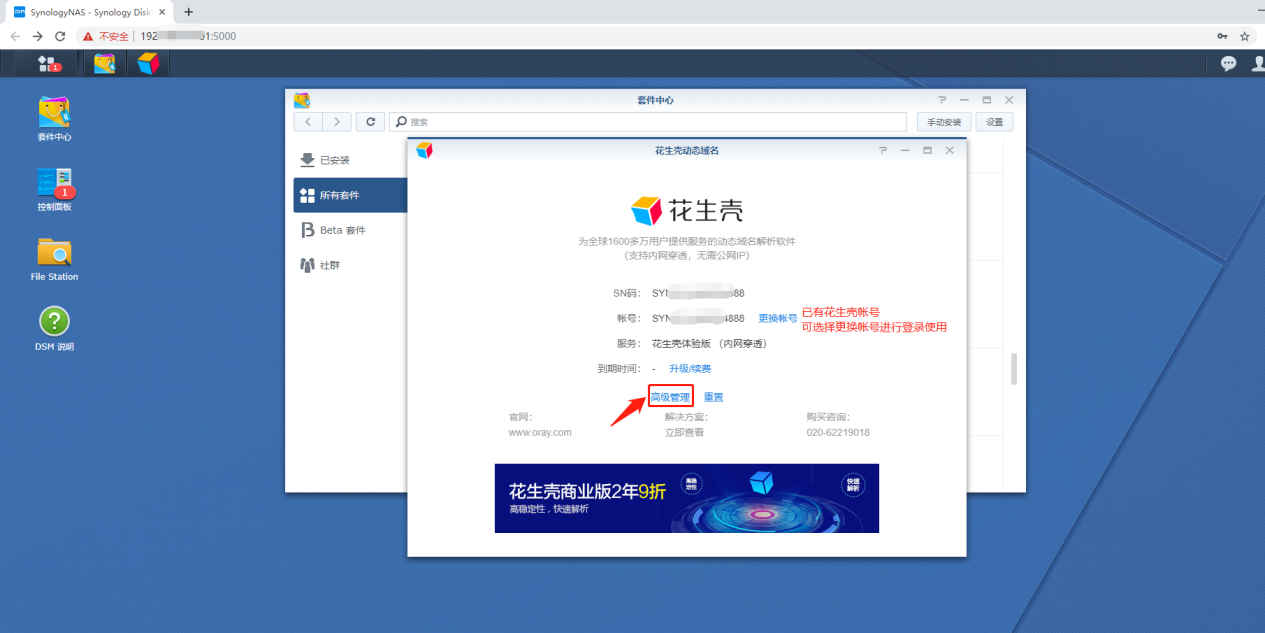Click 更换帐号 link
This screenshot has width=1265, height=633.
click(x=778, y=318)
